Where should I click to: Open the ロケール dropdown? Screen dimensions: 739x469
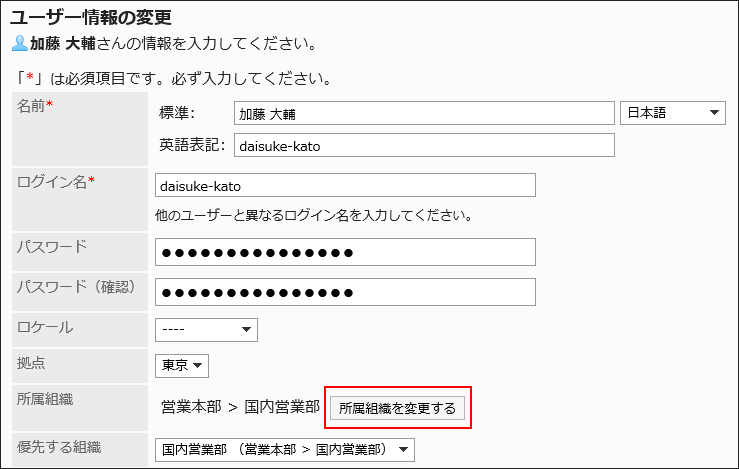click(206, 330)
